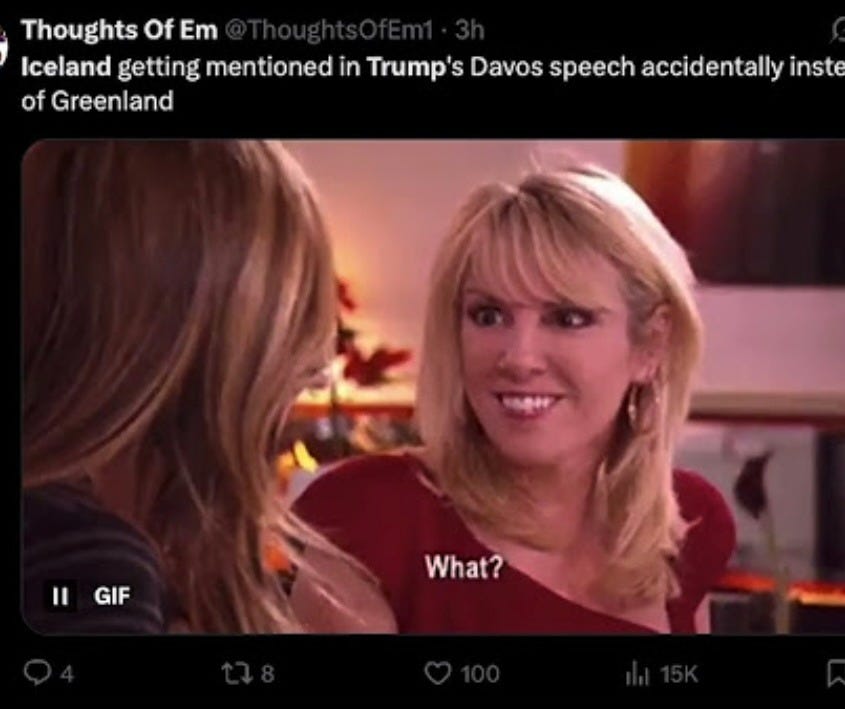The width and height of the screenshot is (845, 709).
Task: Open the Thoughts Of Em display name
Action: click(x=120, y=30)
